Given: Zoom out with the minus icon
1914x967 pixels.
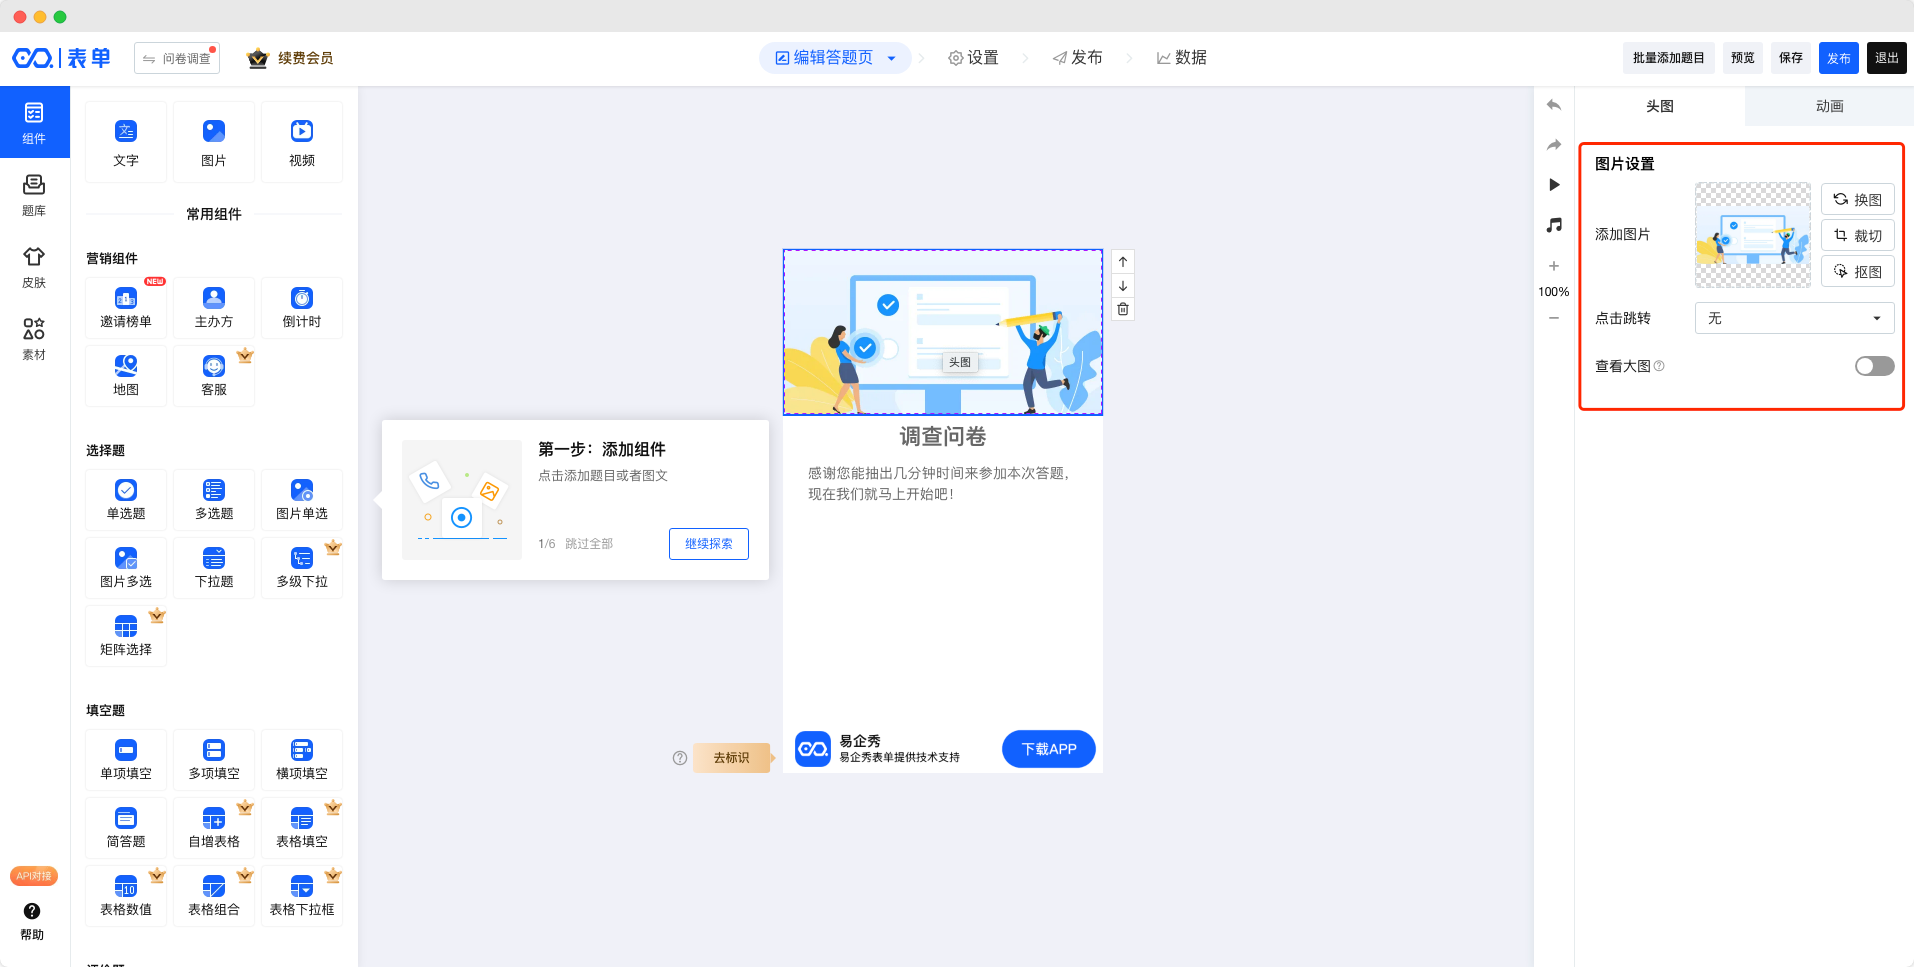Looking at the screenshot, I should coord(1554,318).
